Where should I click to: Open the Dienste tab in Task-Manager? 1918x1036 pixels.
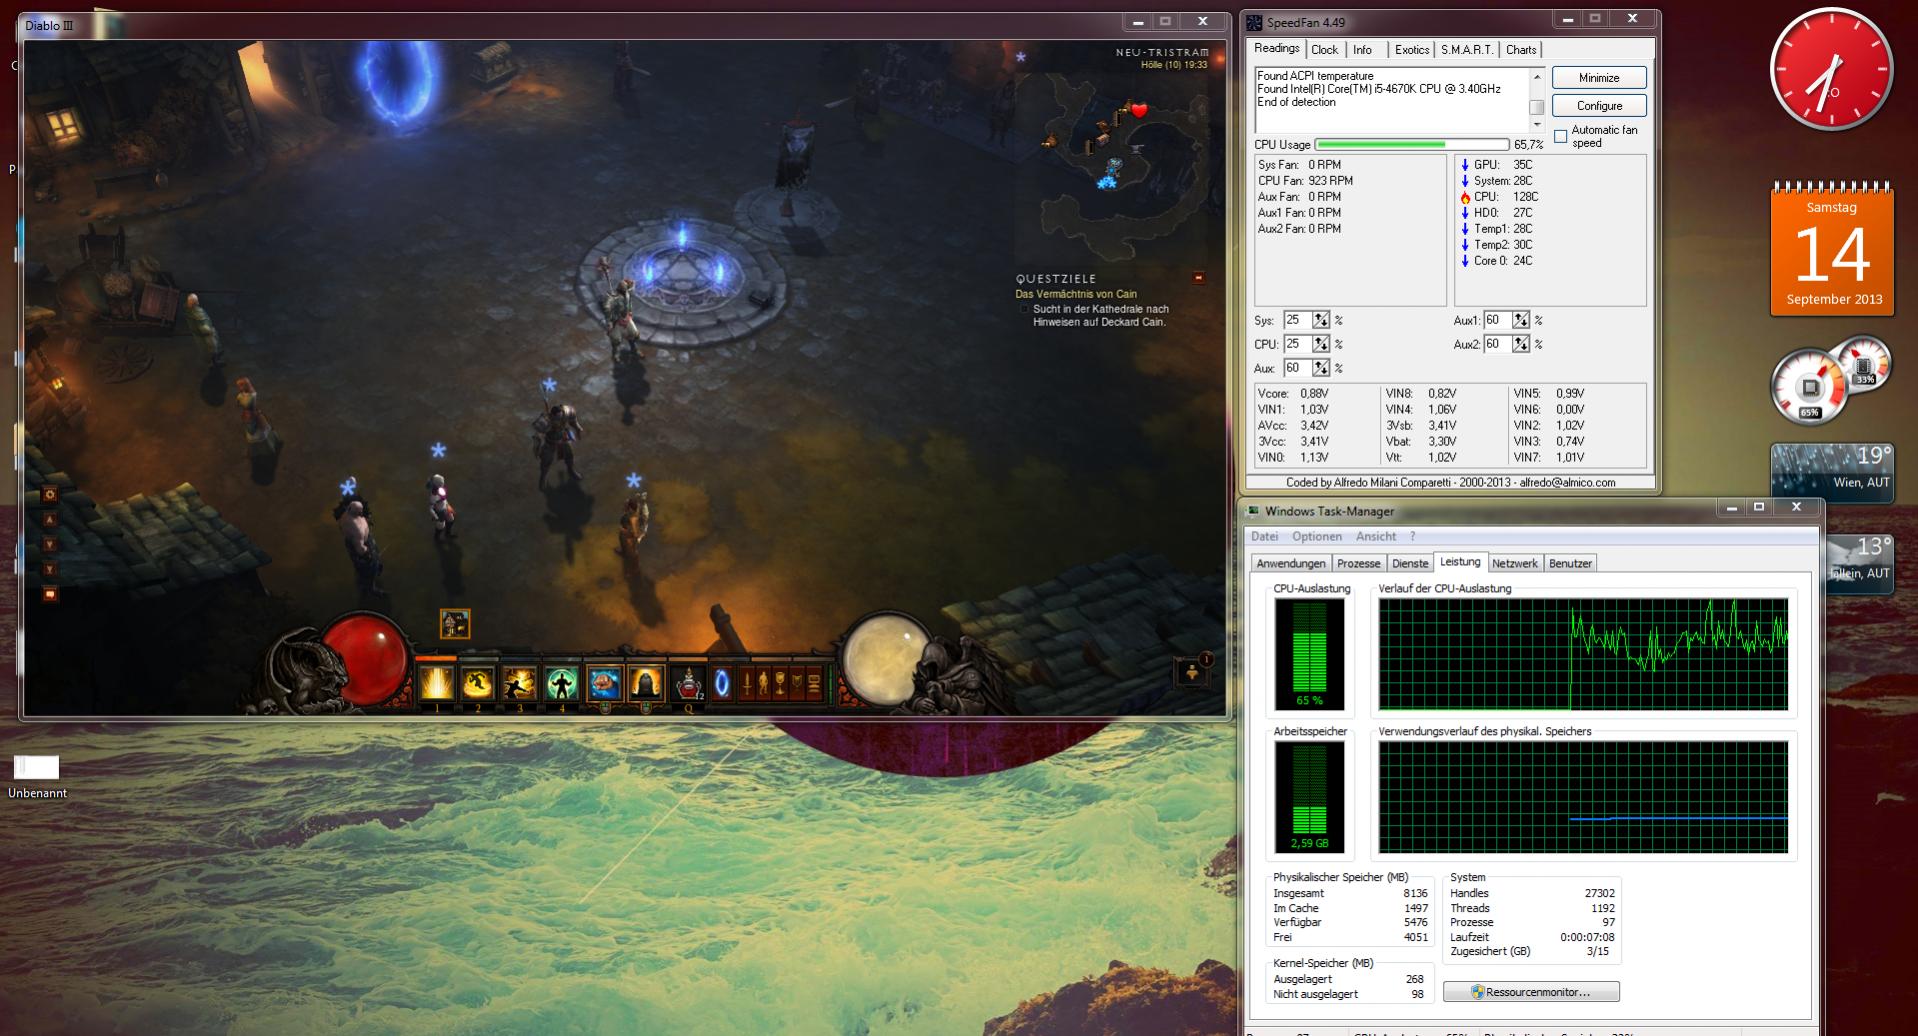pyautogui.click(x=1410, y=564)
